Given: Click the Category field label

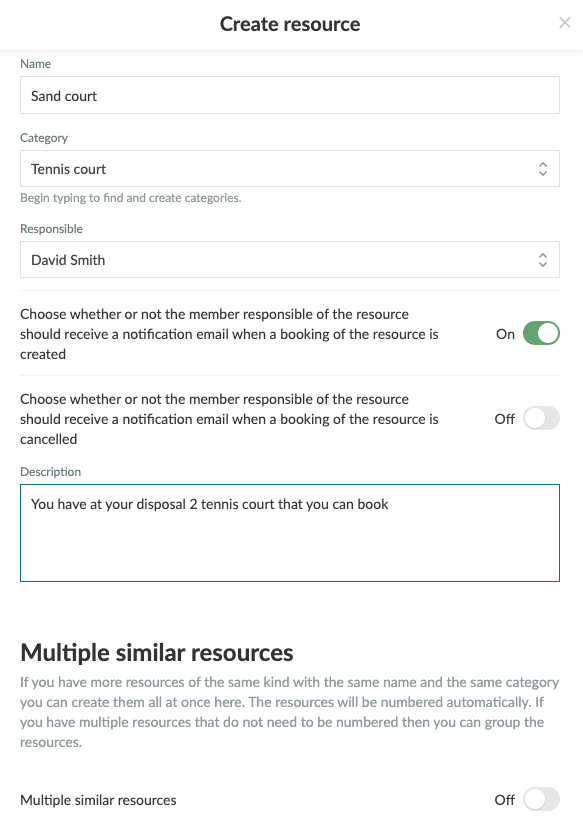Looking at the screenshot, I should point(44,138).
